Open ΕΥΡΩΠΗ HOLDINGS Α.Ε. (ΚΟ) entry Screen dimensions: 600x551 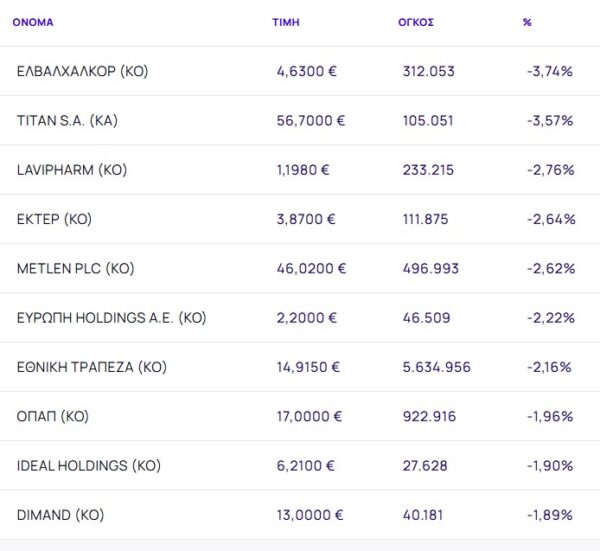pyautogui.click(x=111, y=318)
